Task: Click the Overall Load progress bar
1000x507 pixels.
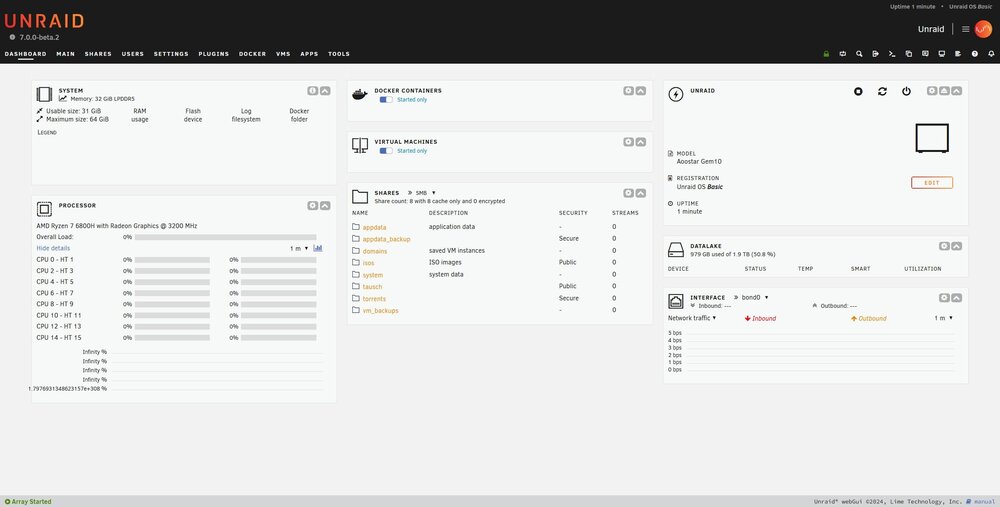Action: tap(225, 237)
